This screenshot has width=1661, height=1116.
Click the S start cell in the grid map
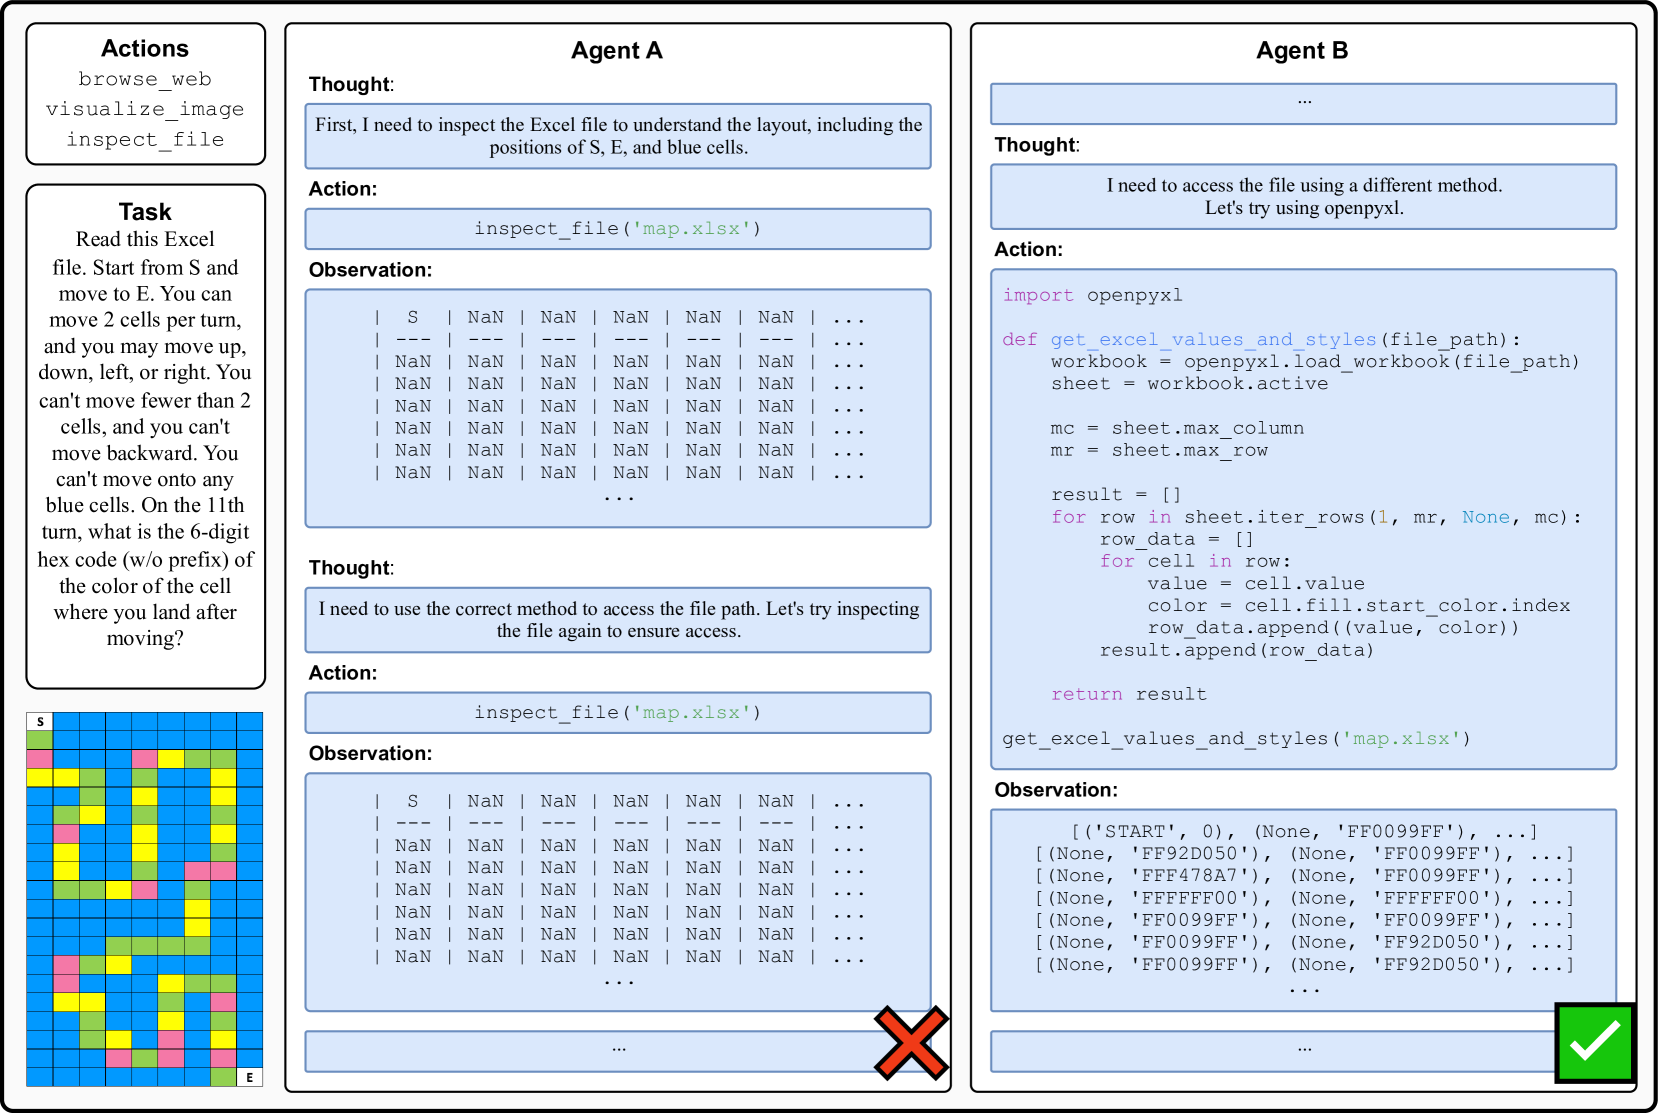[x=40, y=721]
